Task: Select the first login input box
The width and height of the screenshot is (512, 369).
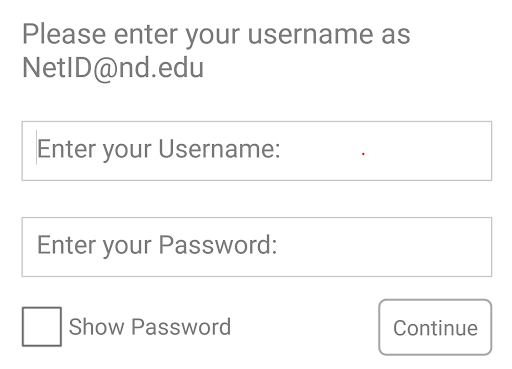Action: pos(257,151)
